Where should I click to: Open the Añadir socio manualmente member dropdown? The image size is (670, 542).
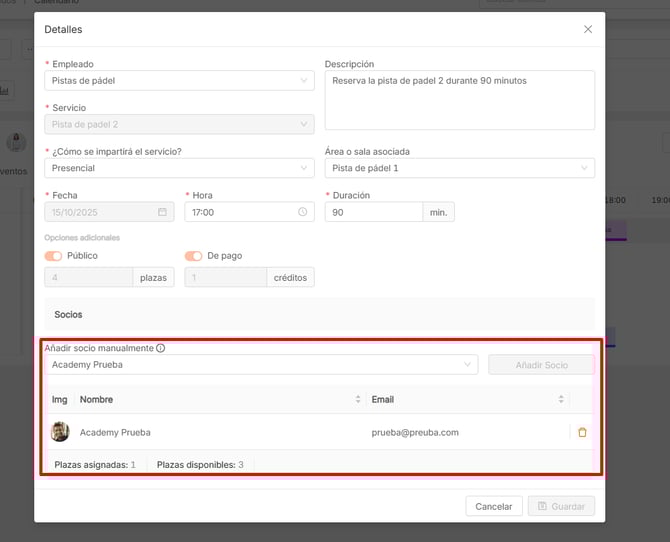click(261, 365)
